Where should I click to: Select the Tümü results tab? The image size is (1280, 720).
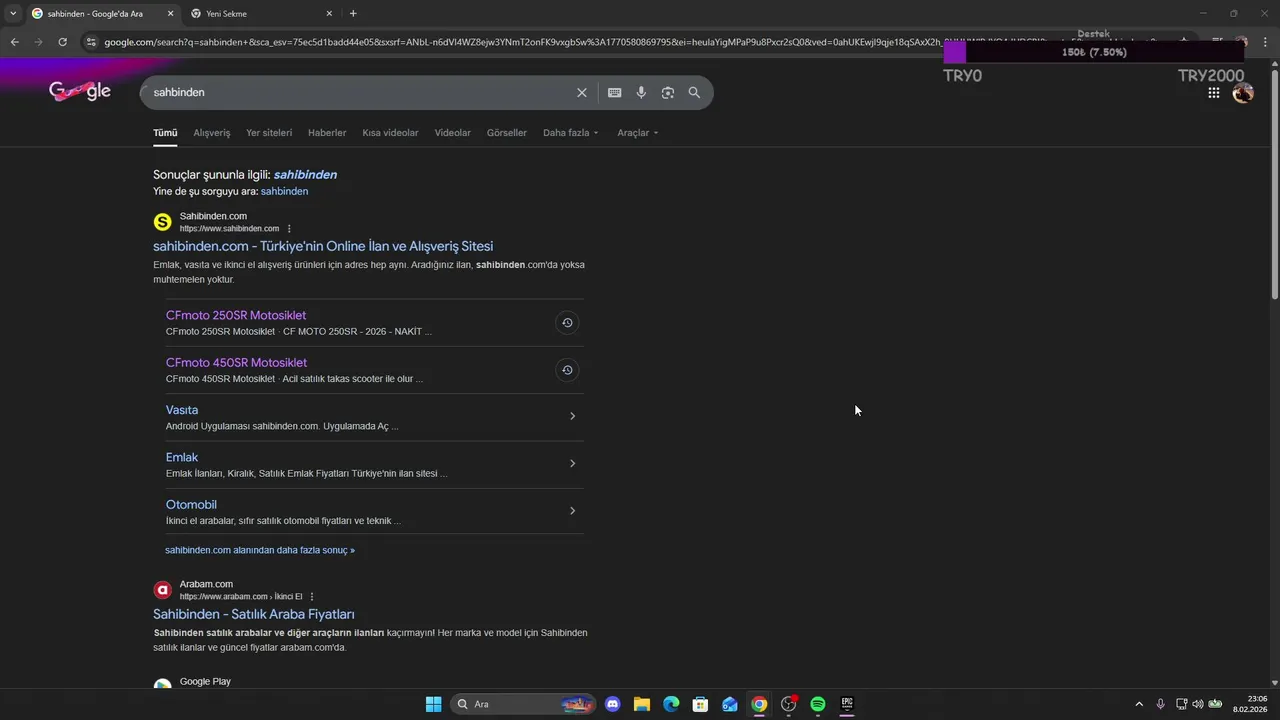[165, 132]
